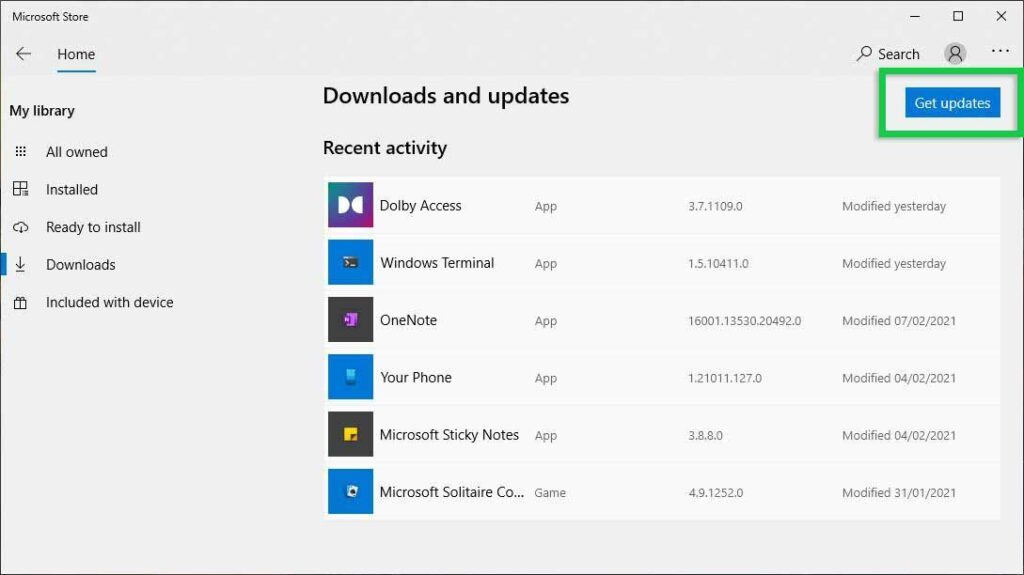Image resolution: width=1024 pixels, height=575 pixels.
Task: Click the back arrow icon
Action: point(24,54)
